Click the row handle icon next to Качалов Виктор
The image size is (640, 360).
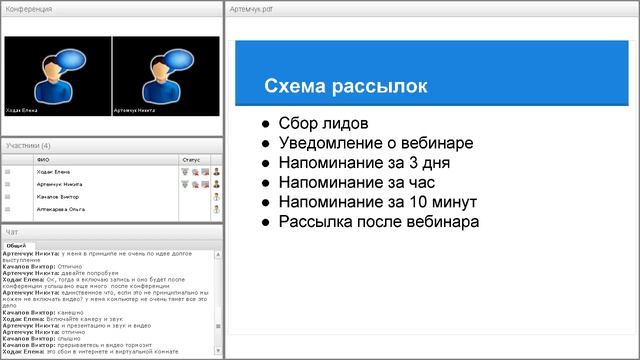coord(7,197)
